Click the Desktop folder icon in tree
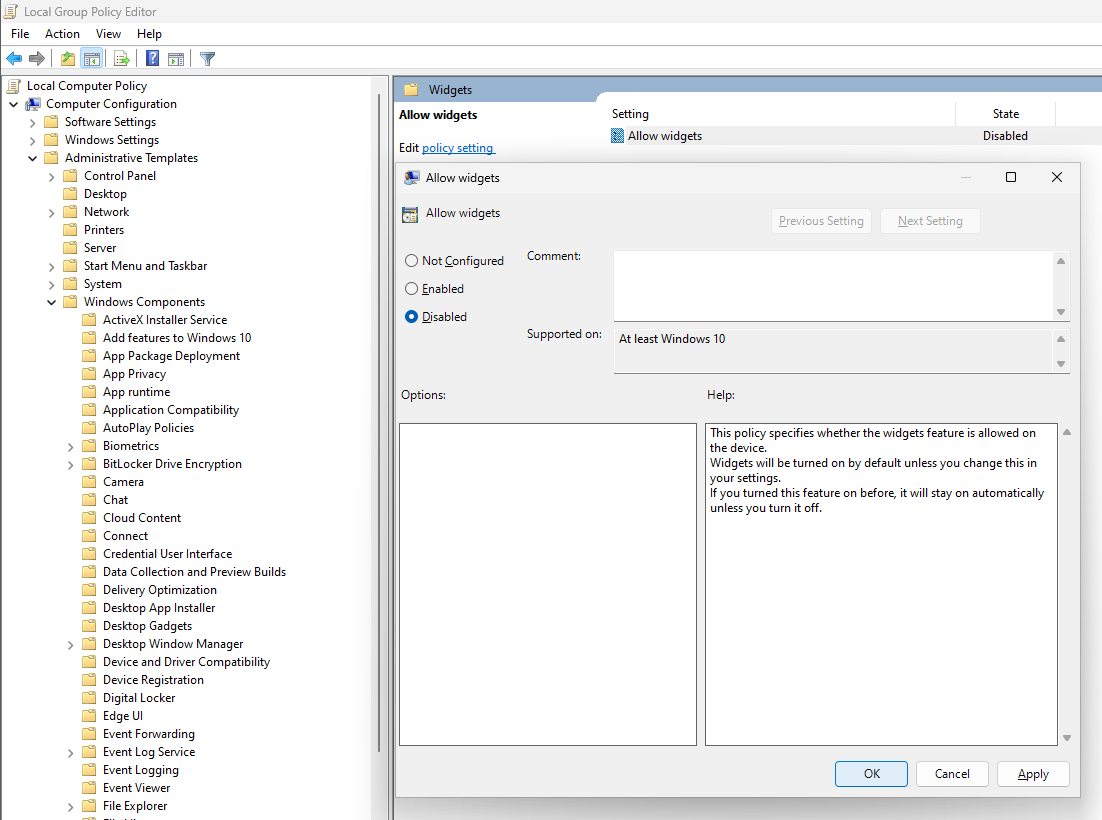 click(70, 194)
